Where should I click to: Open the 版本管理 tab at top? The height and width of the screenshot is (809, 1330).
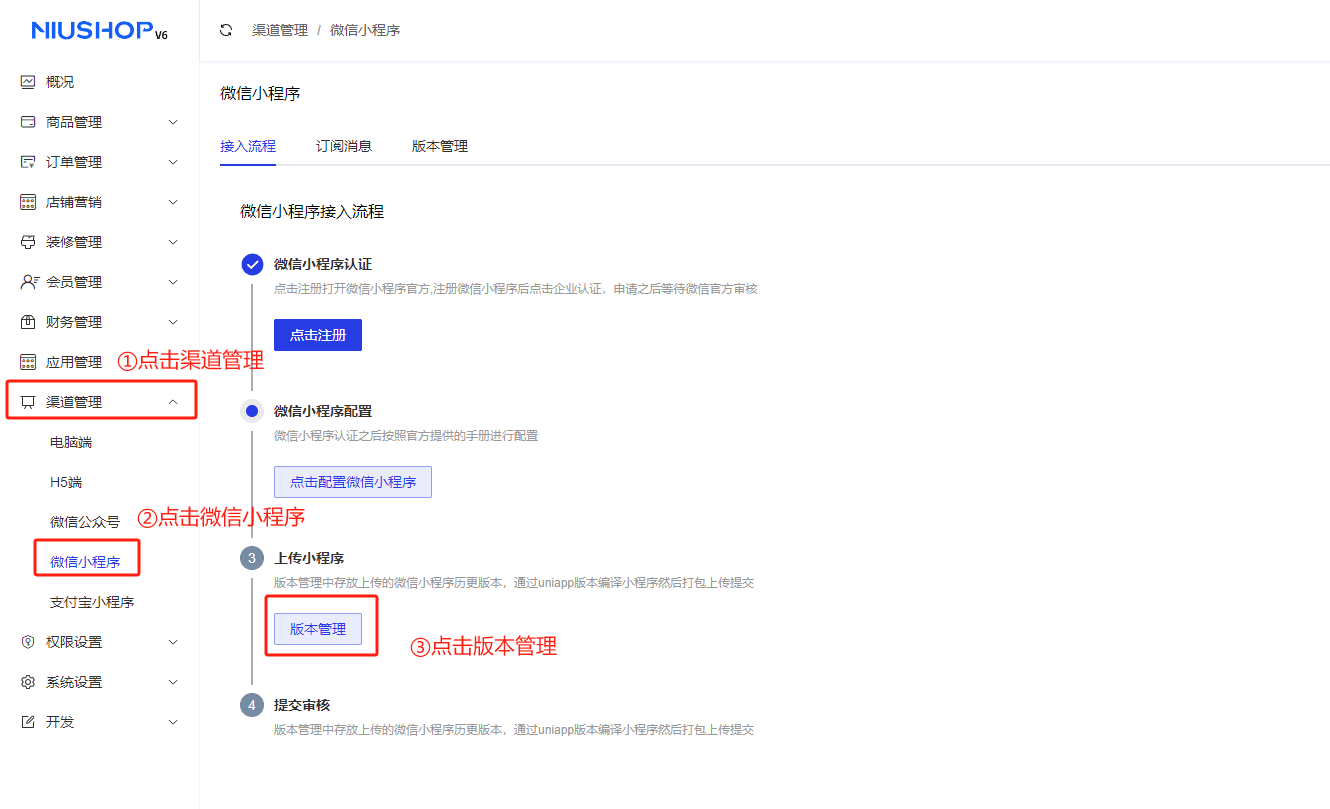point(440,146)
